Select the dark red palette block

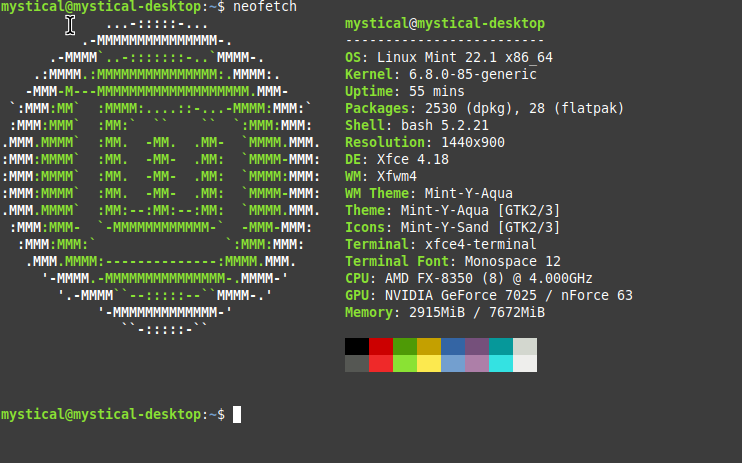(x=380, y=346)
